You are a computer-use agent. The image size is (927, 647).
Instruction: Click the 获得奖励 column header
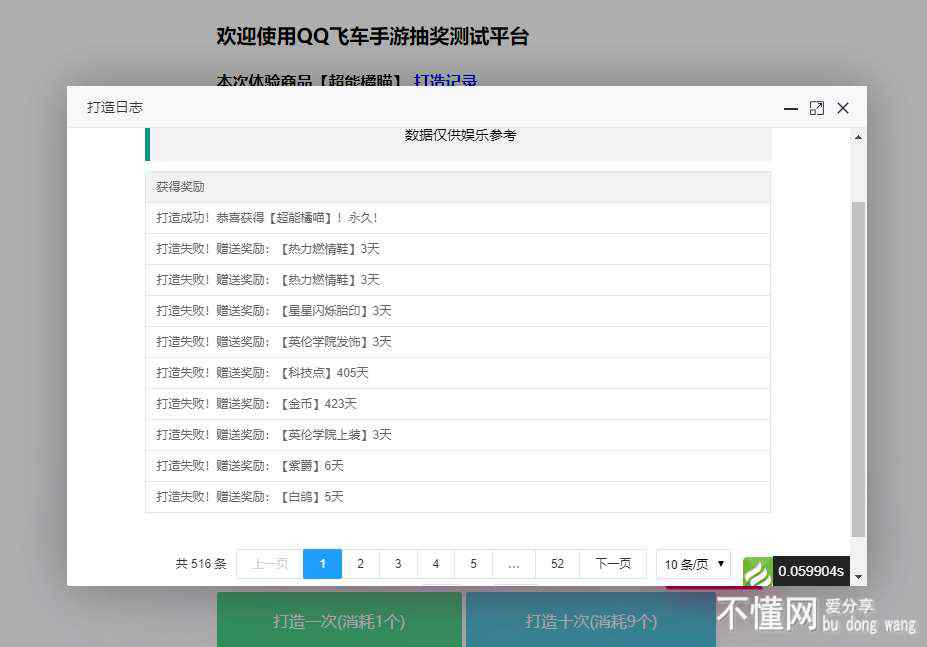click(458, 187)
